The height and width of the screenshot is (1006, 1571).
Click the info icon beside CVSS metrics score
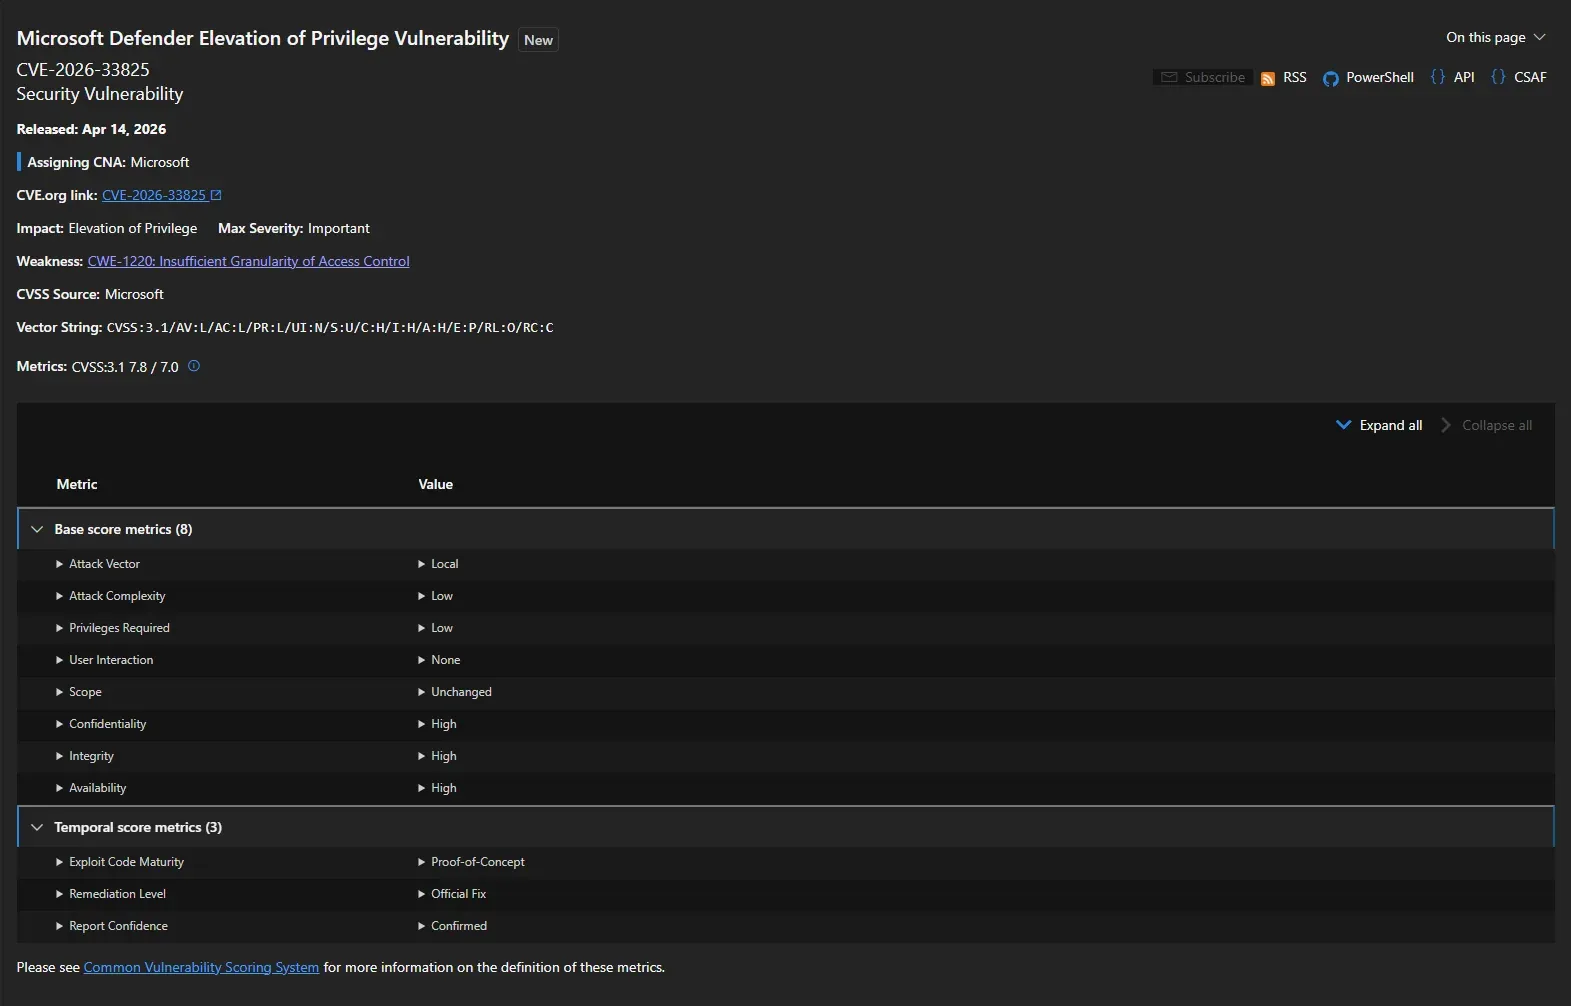tap(194, 366)
